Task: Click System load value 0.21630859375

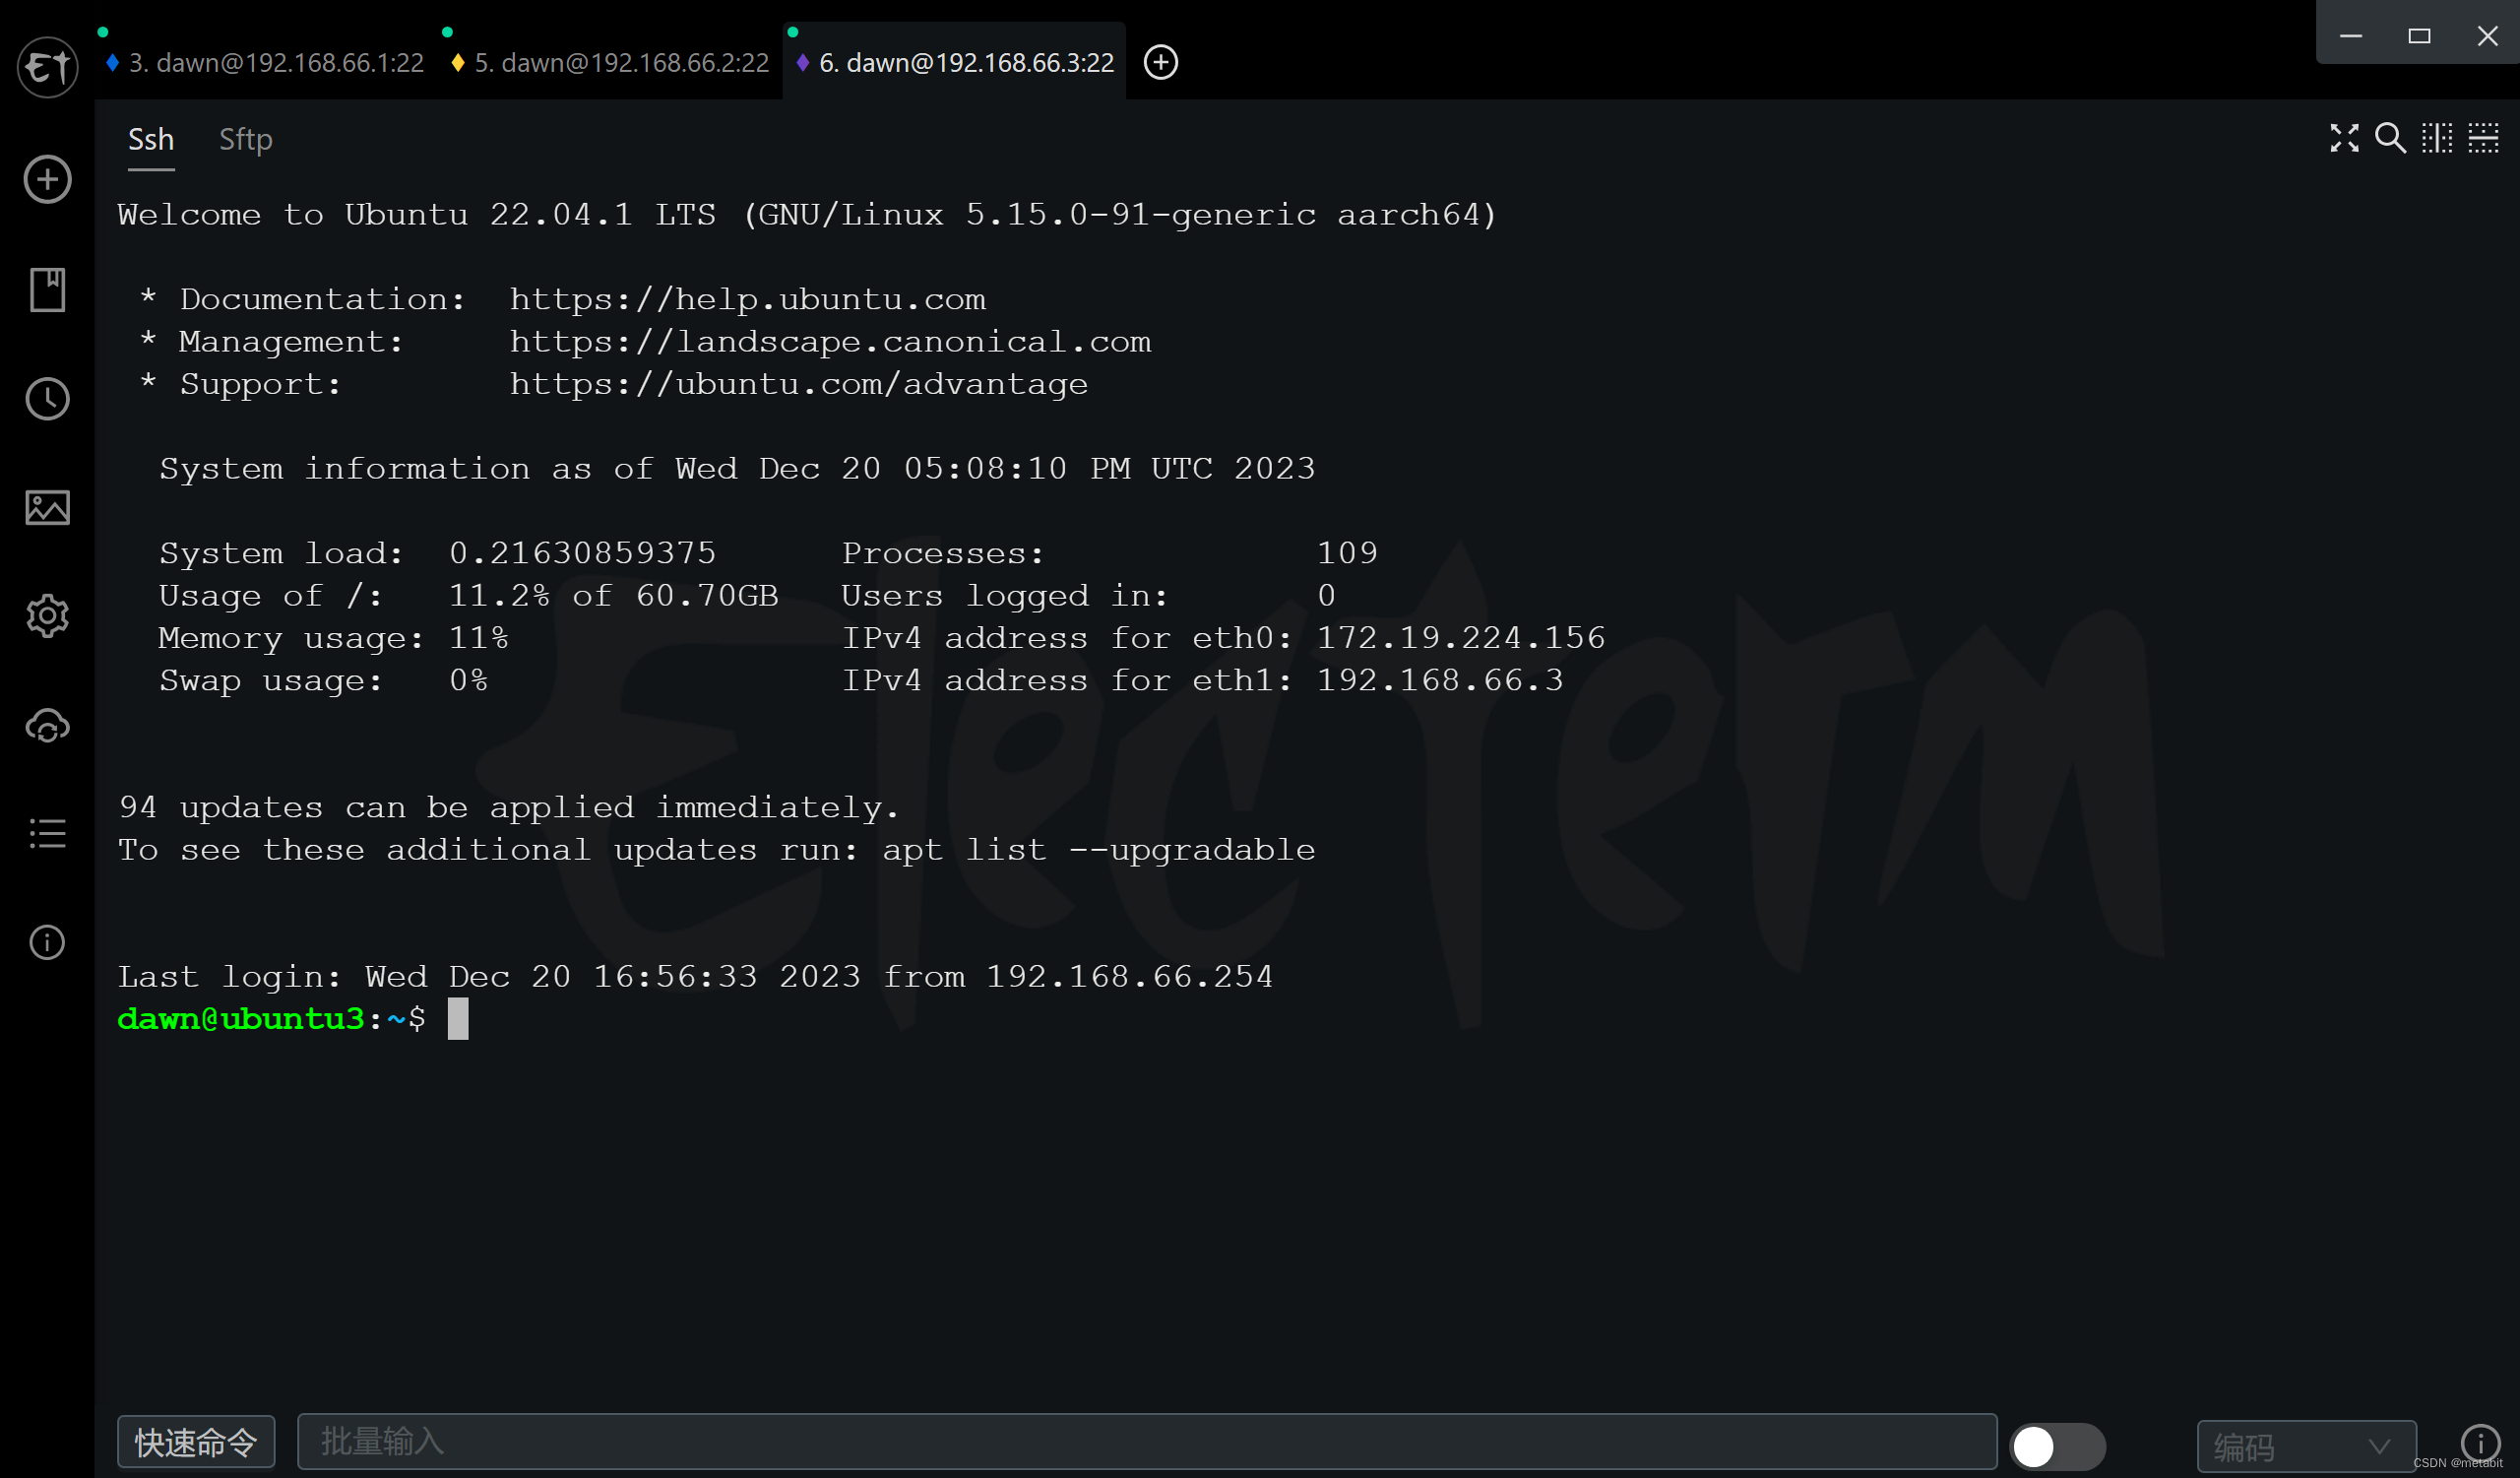Action: pyautogui.click(x=583, y=553)
